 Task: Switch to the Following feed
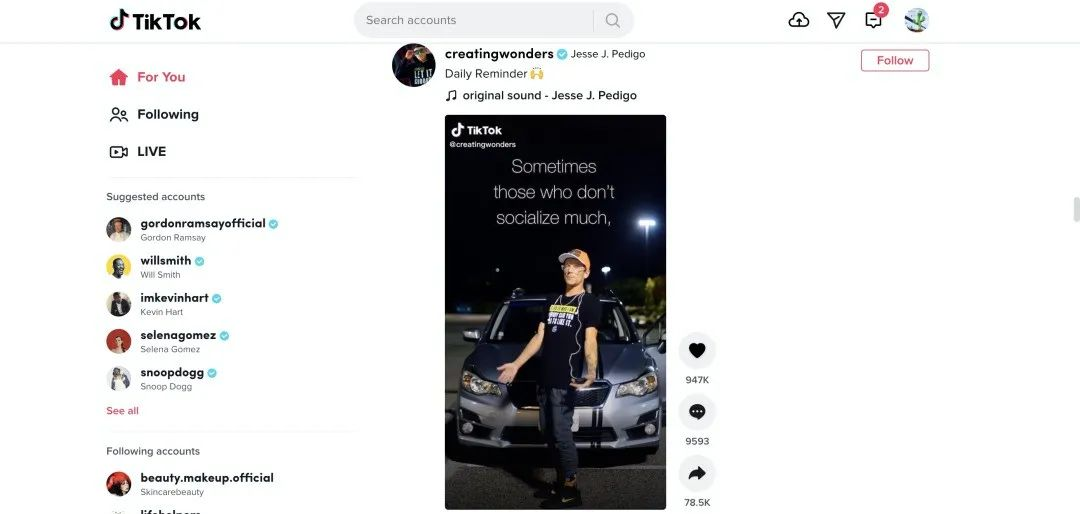point(154,114)
